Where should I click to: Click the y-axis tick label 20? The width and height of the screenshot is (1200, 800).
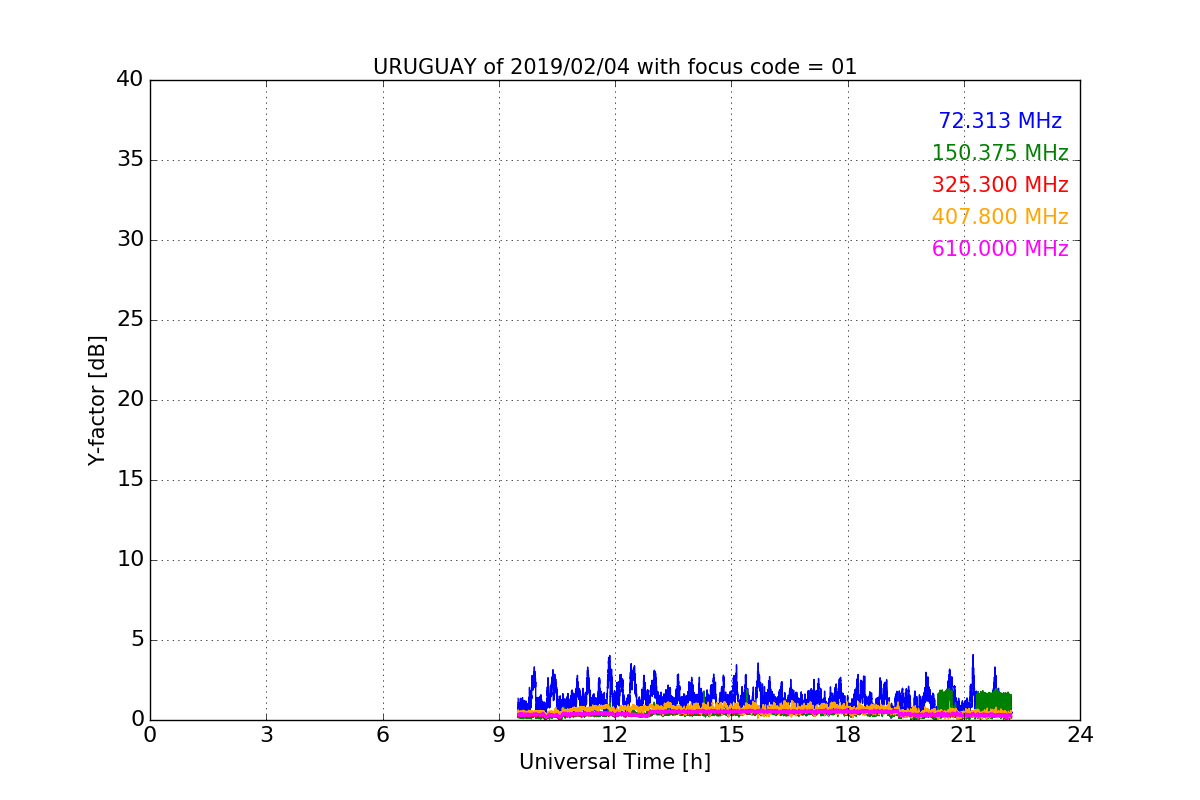click(130, 399)
